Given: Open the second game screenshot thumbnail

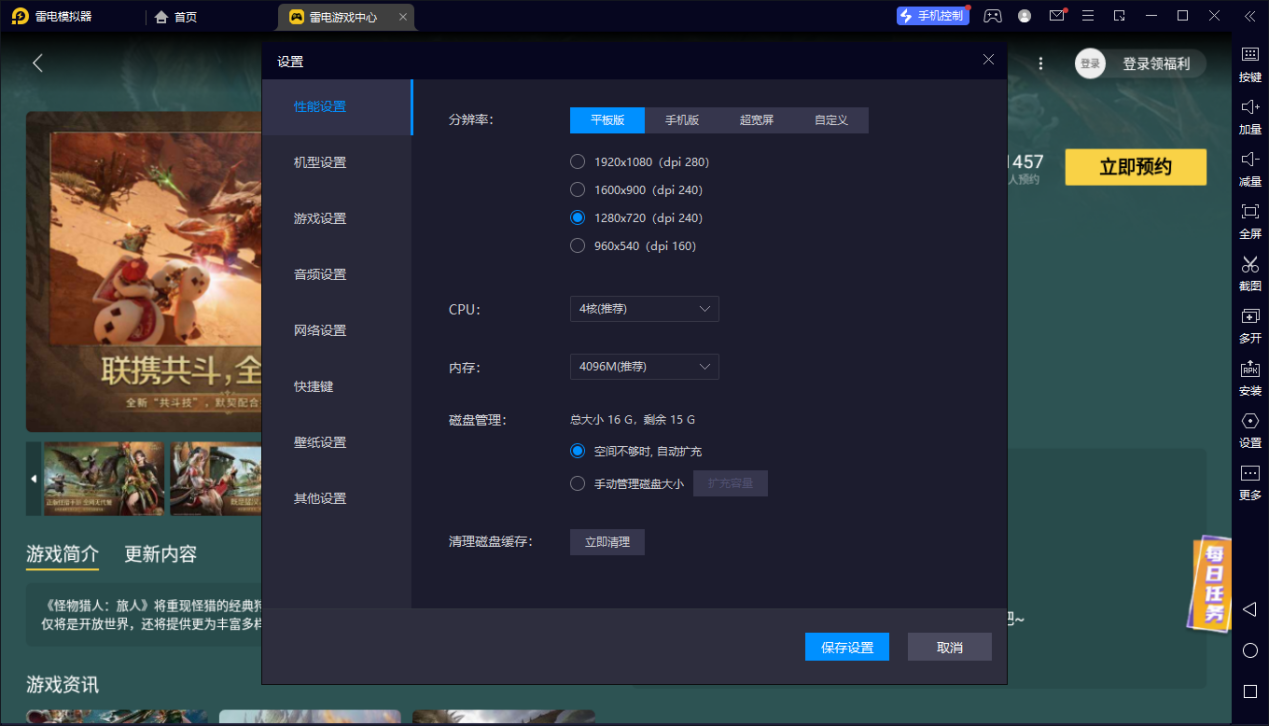Looking at the screenshot, I should pyautogui.click(x=217, y=478).
